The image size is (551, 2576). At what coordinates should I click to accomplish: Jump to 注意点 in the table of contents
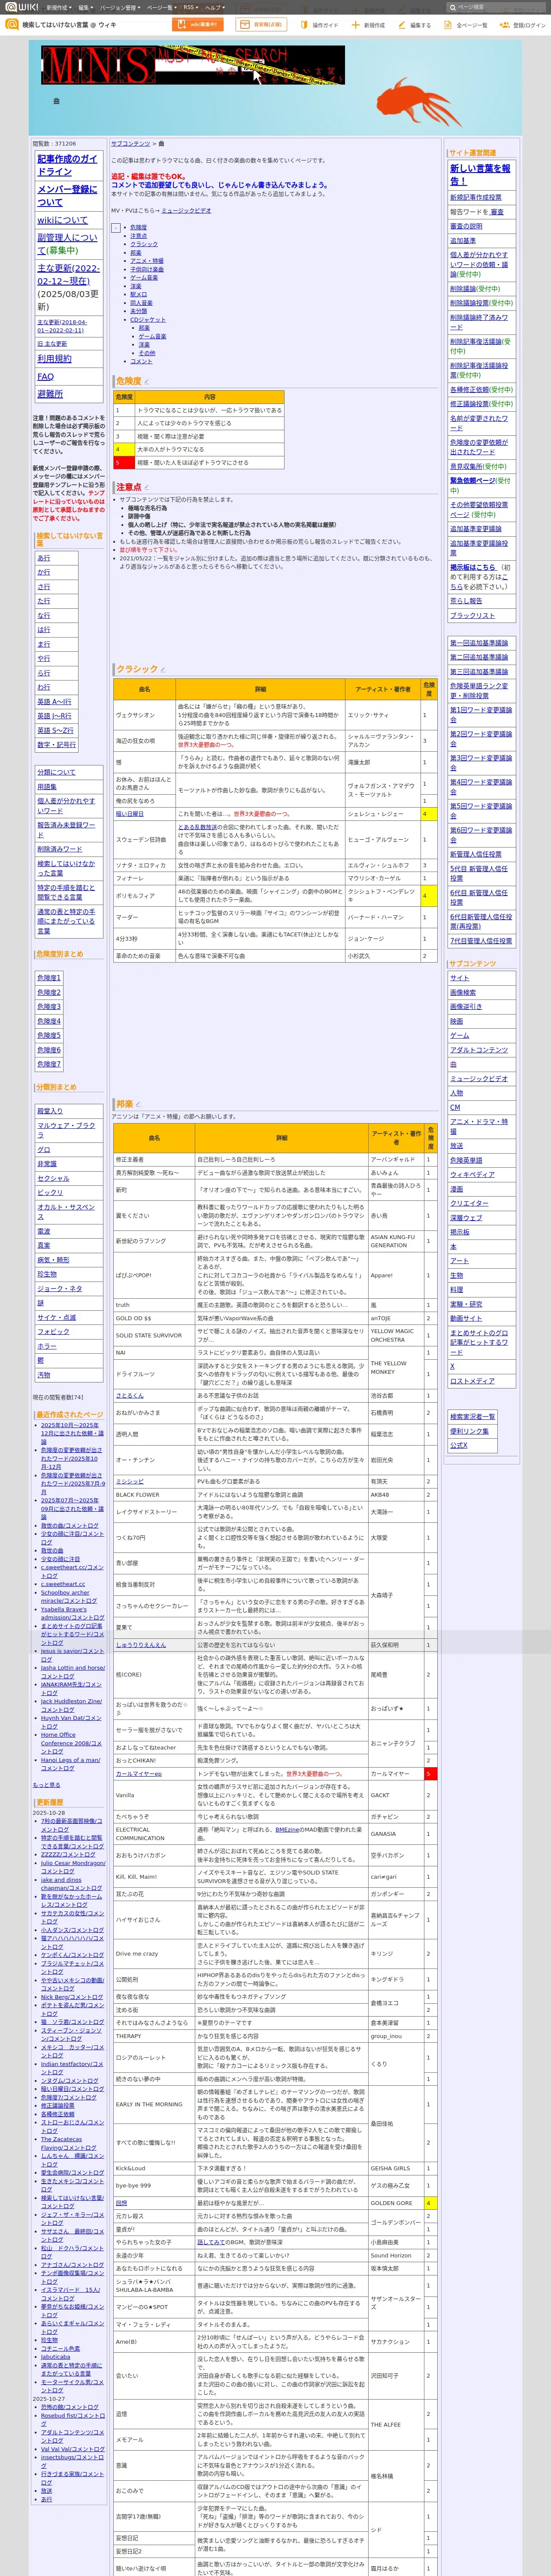click(x=138, y=236)
